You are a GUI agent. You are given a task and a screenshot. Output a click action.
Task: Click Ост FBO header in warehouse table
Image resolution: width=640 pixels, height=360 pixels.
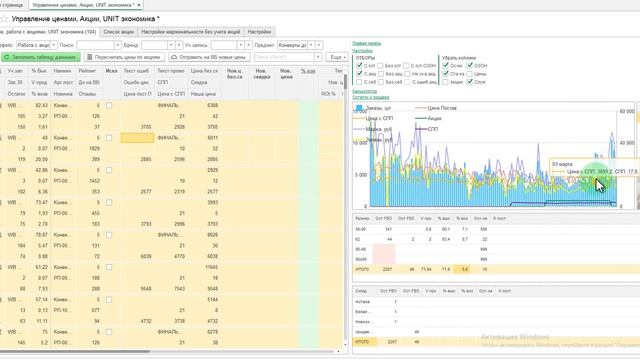point(388,291)
